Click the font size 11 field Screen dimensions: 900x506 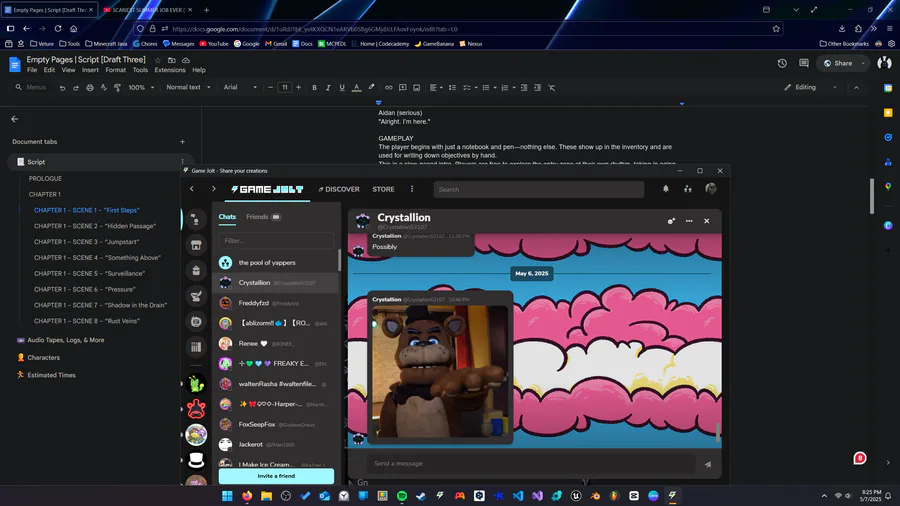click(285, 87)
